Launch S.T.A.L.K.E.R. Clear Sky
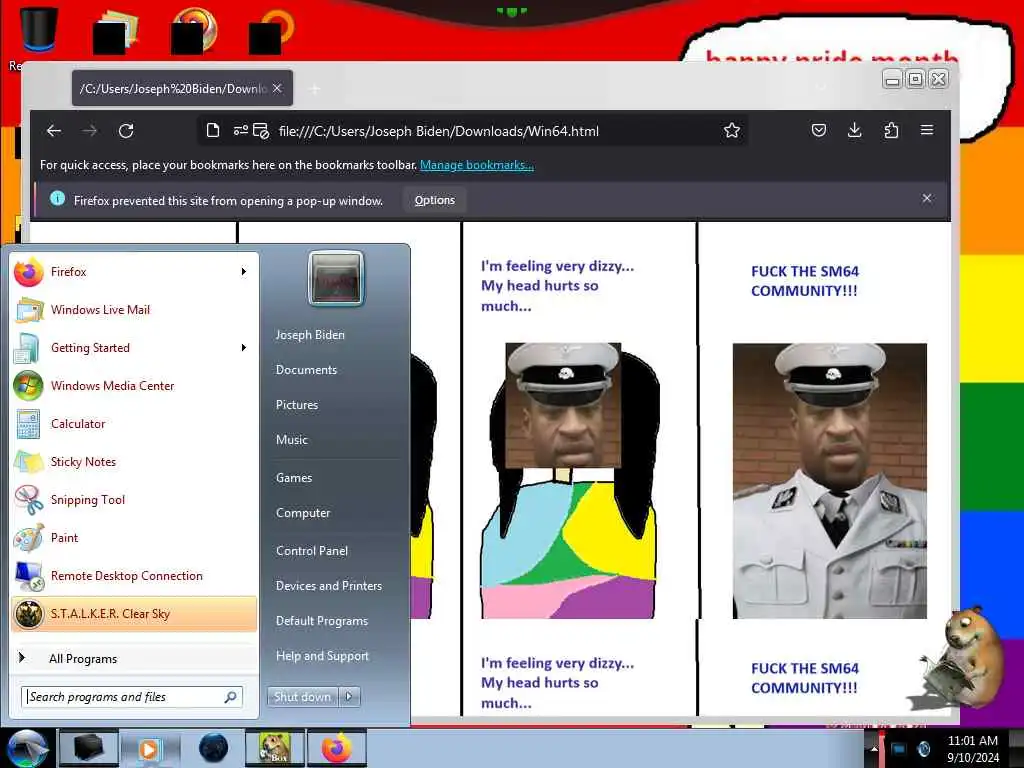Viewport: 1024px width, 768px height. [134, 614]
